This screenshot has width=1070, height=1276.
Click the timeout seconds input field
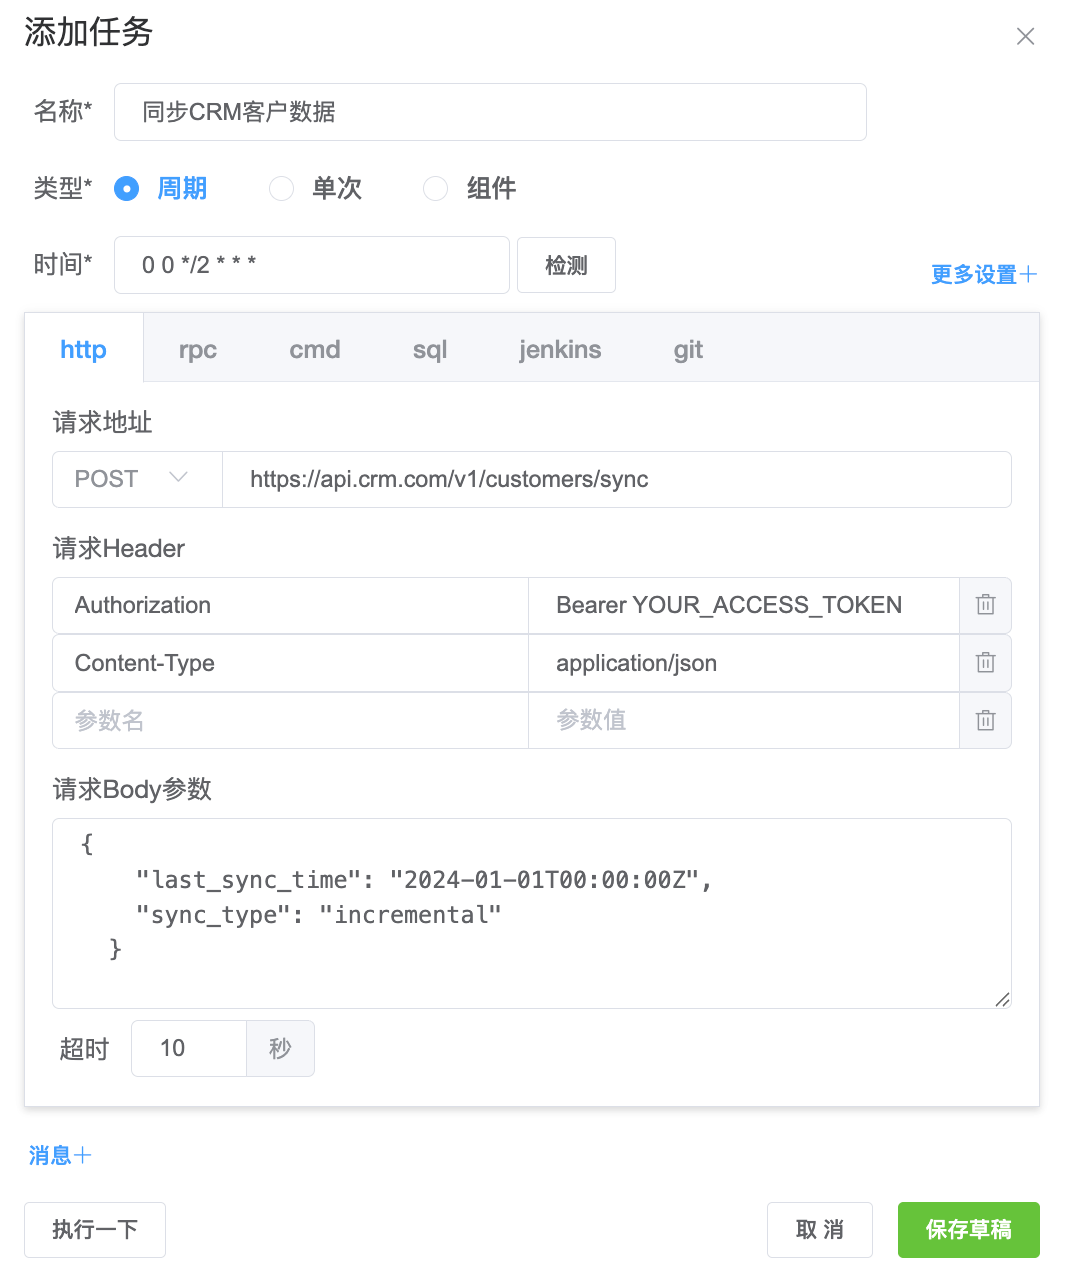pos(189,1048)
